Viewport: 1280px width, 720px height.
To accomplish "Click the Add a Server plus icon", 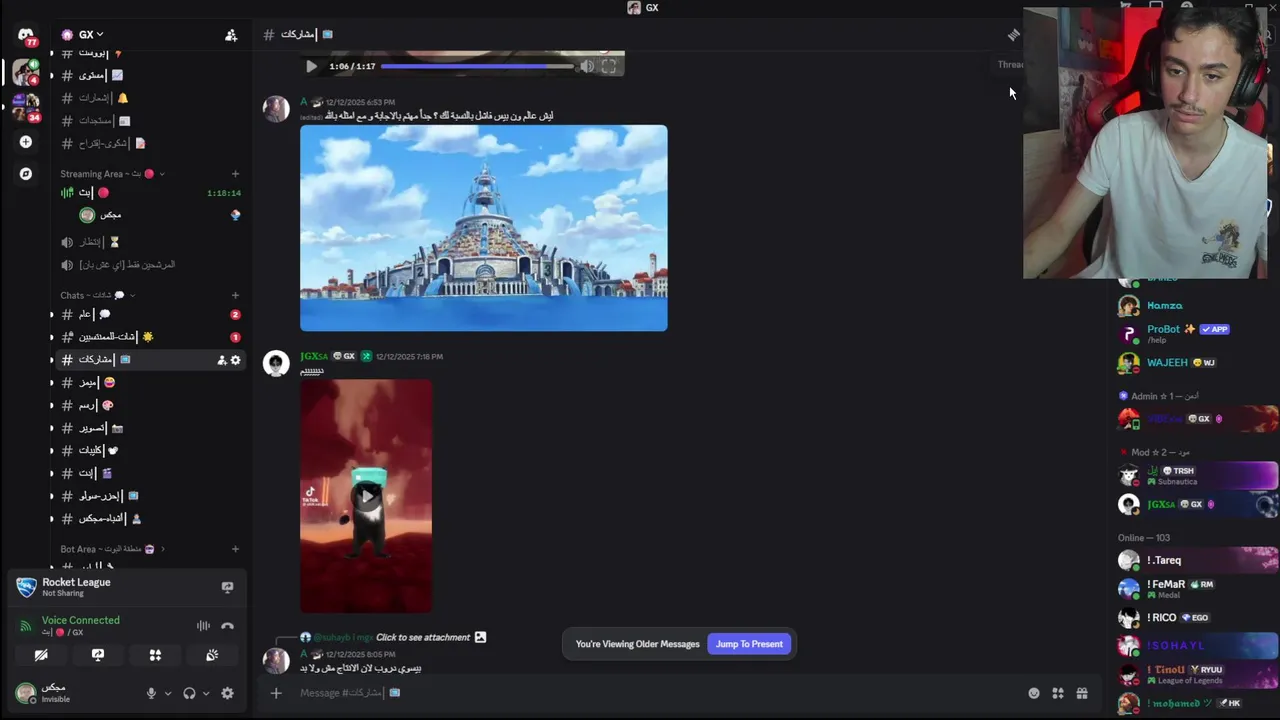I will 26,142.
